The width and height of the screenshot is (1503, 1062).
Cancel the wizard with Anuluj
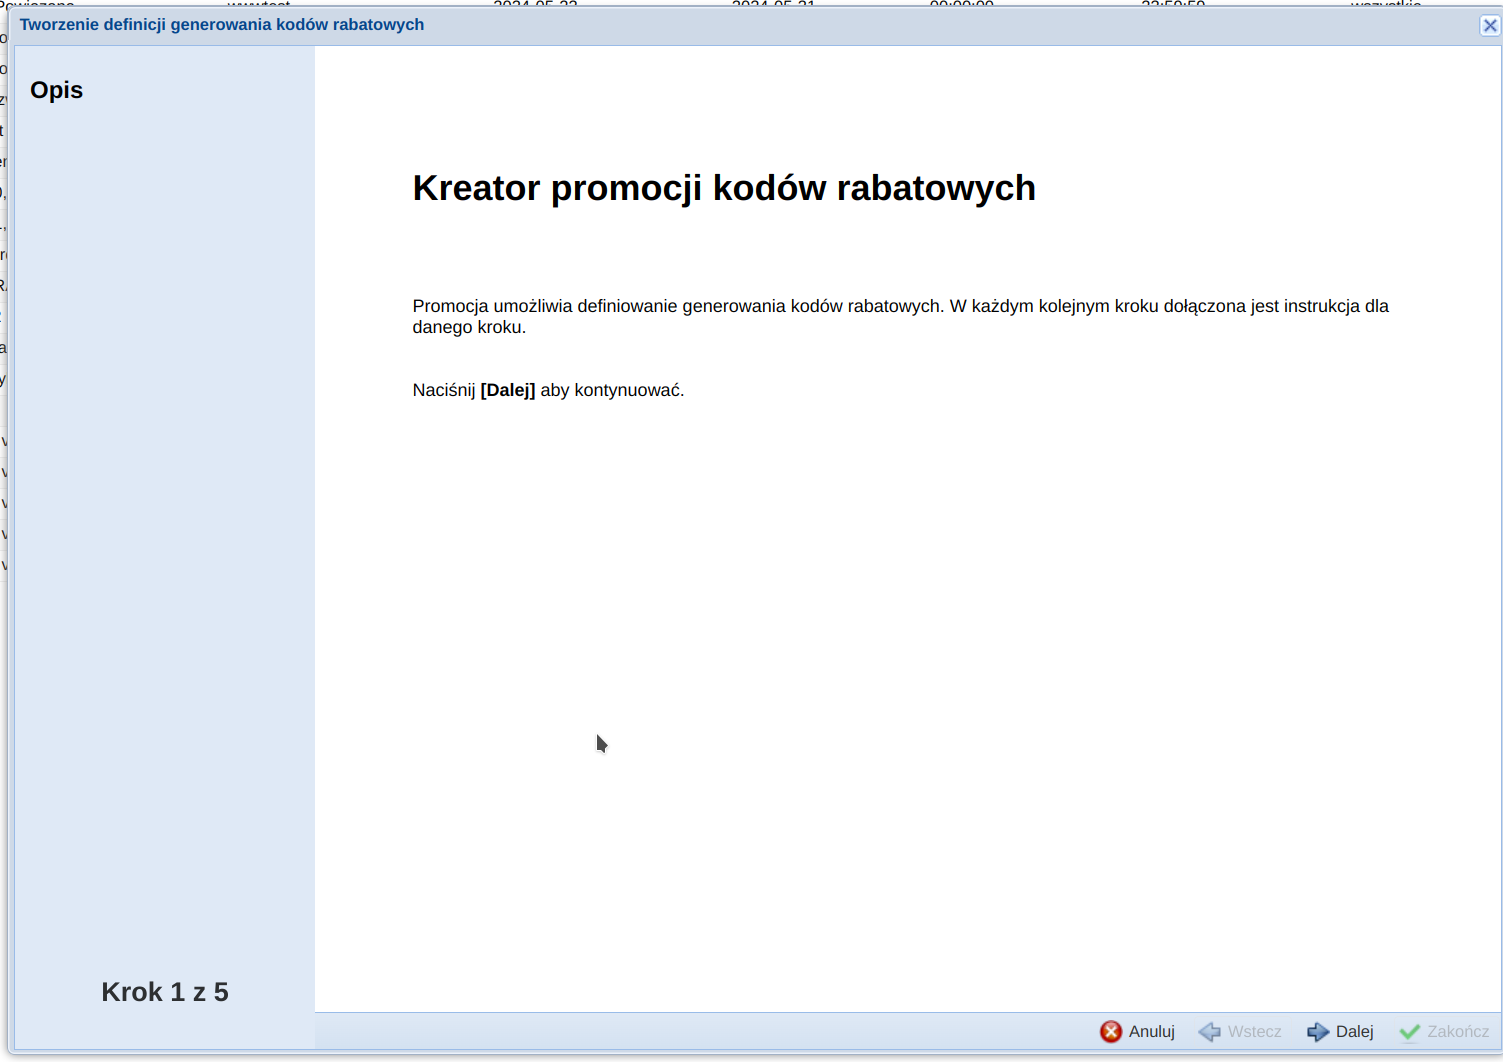[x=1138, y=1031]
